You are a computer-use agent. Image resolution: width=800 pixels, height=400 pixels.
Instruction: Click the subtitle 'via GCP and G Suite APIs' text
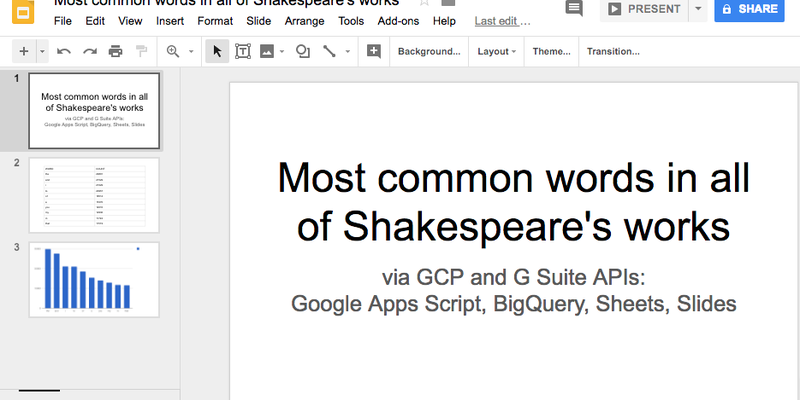tap(513, 278)
